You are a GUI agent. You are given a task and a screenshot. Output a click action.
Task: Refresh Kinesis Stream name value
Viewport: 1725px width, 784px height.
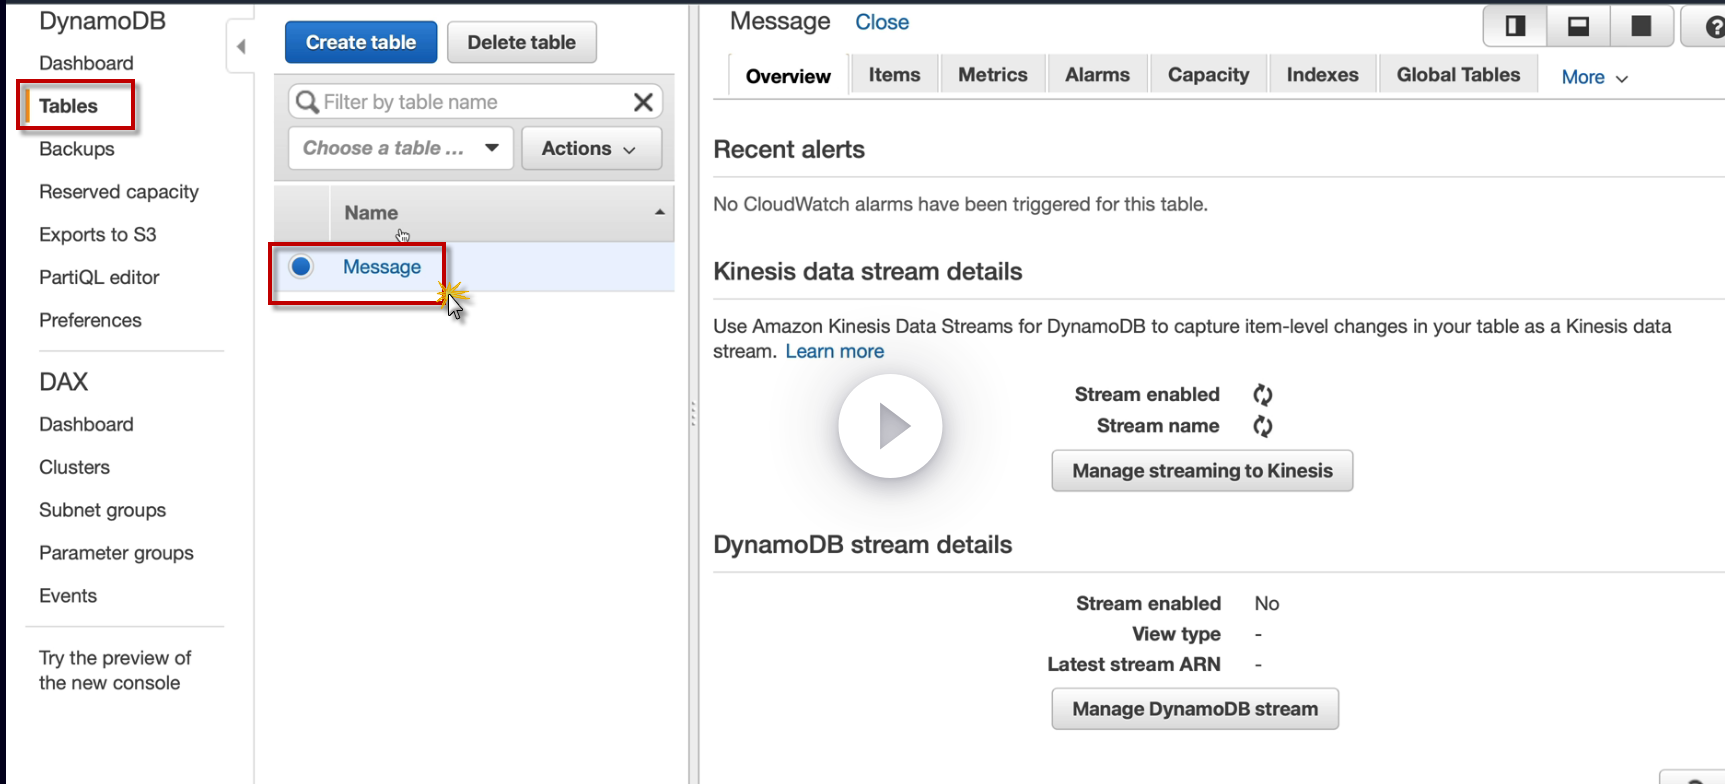coord(1263,427)
